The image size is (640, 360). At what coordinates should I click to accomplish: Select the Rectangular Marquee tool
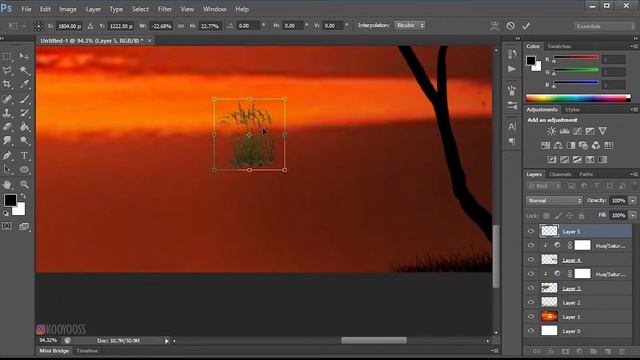7,56
